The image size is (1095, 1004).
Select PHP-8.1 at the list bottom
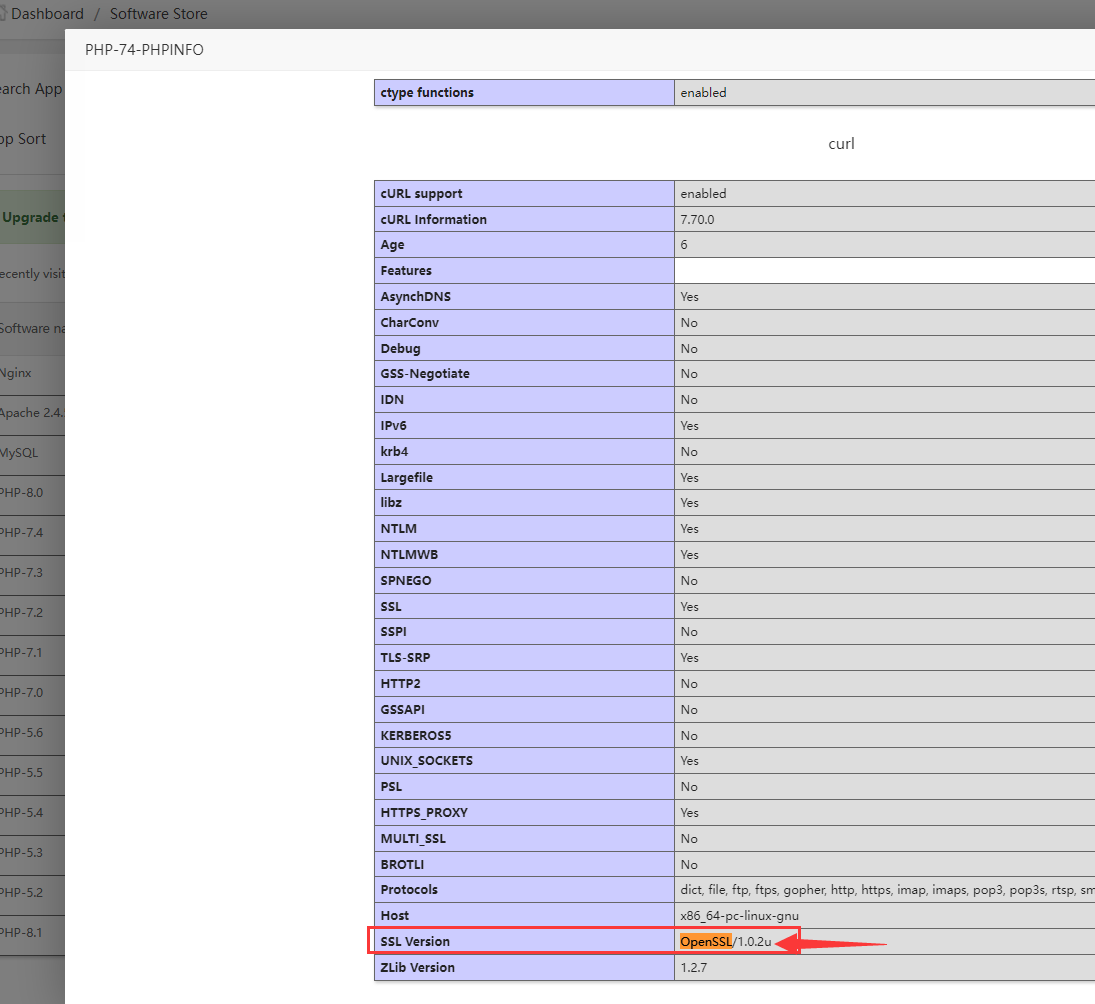(22, 933)
